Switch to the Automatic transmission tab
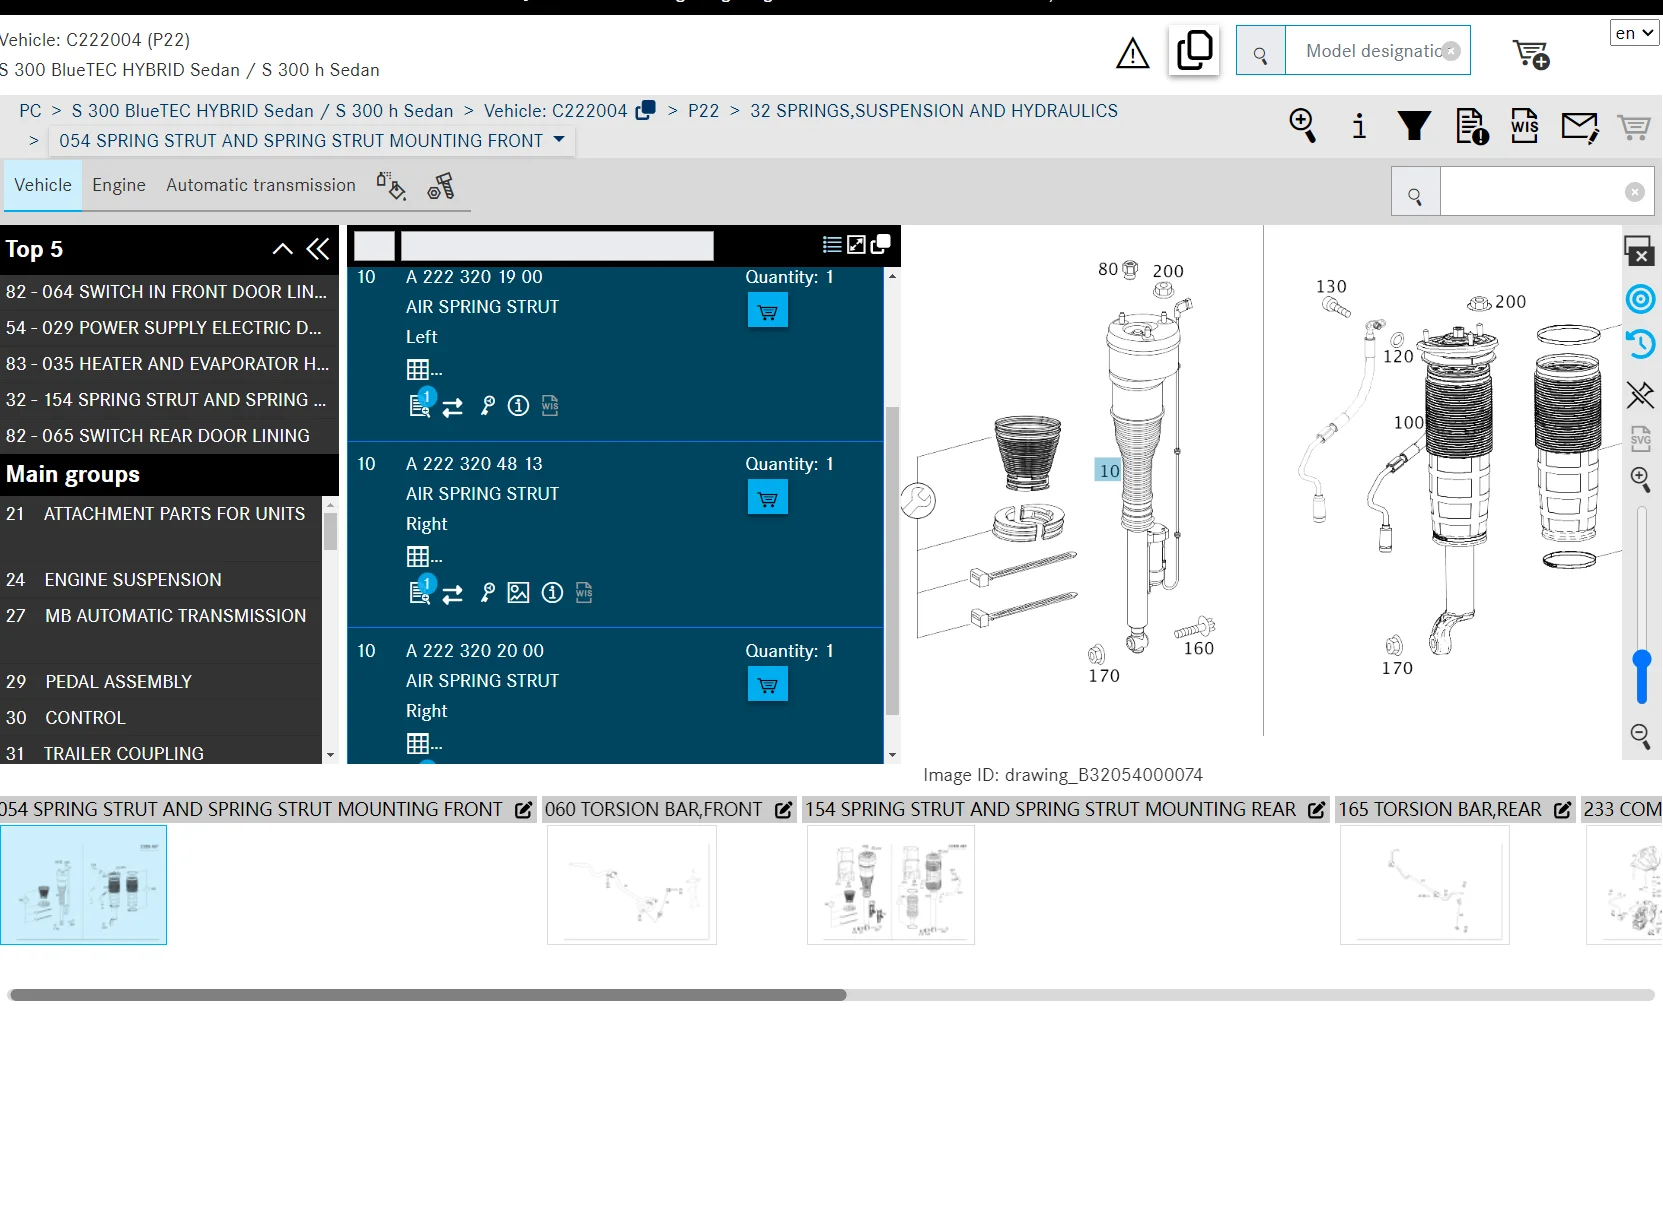This screenshot has width=1663, height=1213. click(261, 185)
